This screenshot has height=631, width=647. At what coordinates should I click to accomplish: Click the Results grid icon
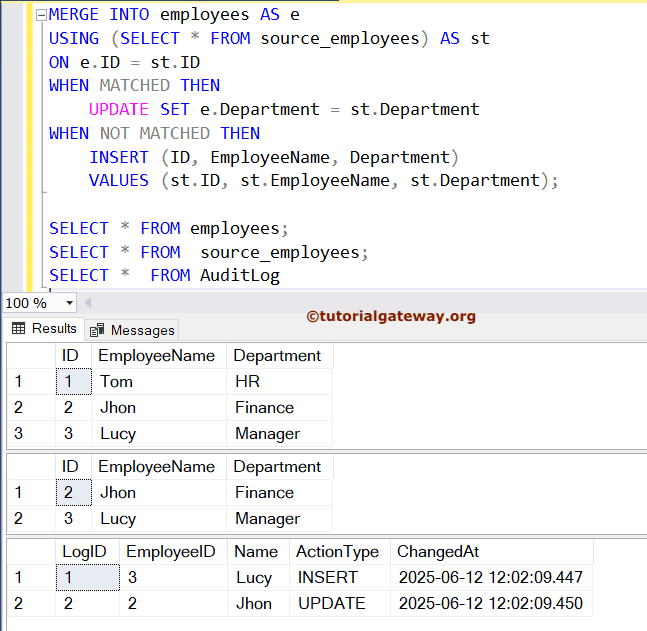coord(19,328)
